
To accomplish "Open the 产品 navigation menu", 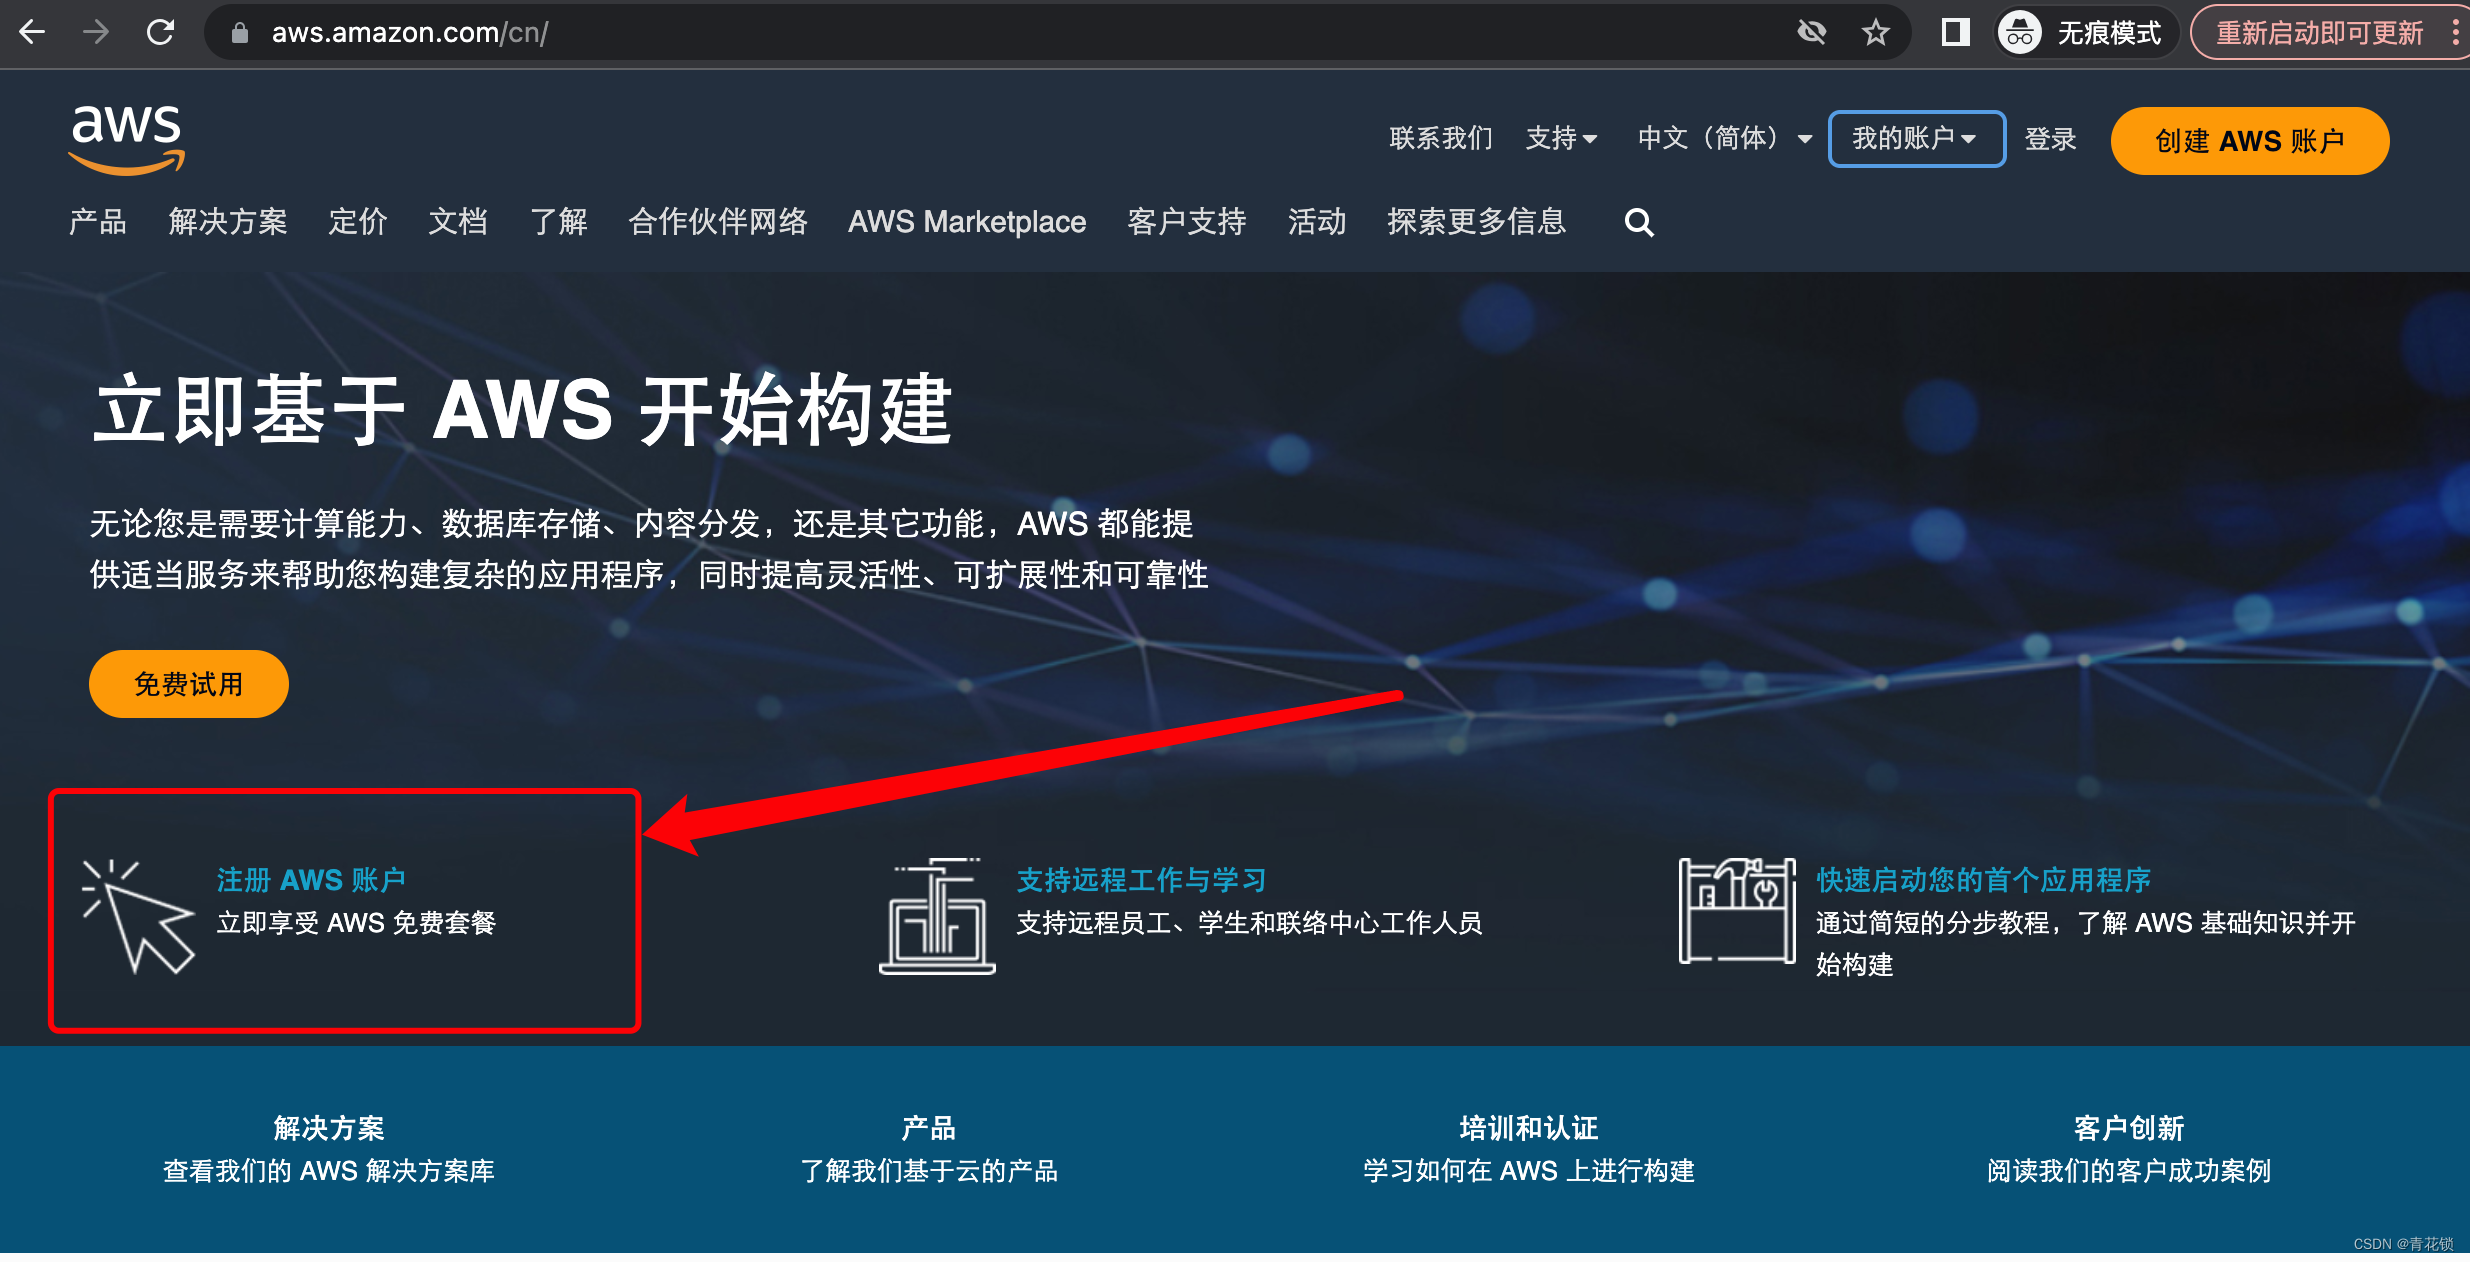I will (x=96, y=222).
